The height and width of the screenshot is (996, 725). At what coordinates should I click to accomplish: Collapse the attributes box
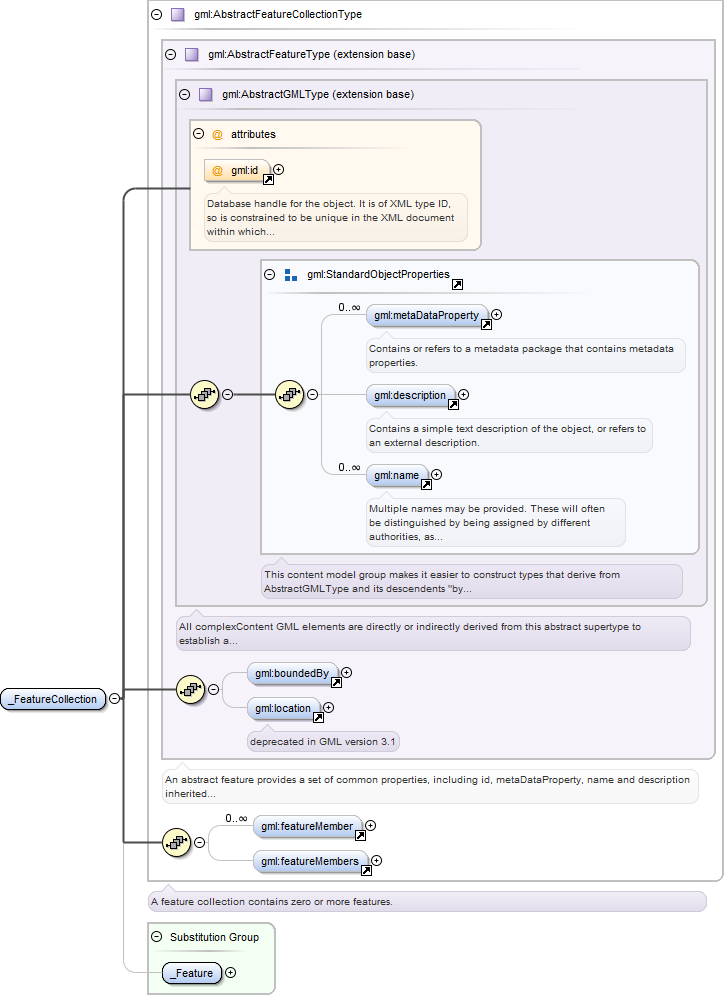click(198, 133)
